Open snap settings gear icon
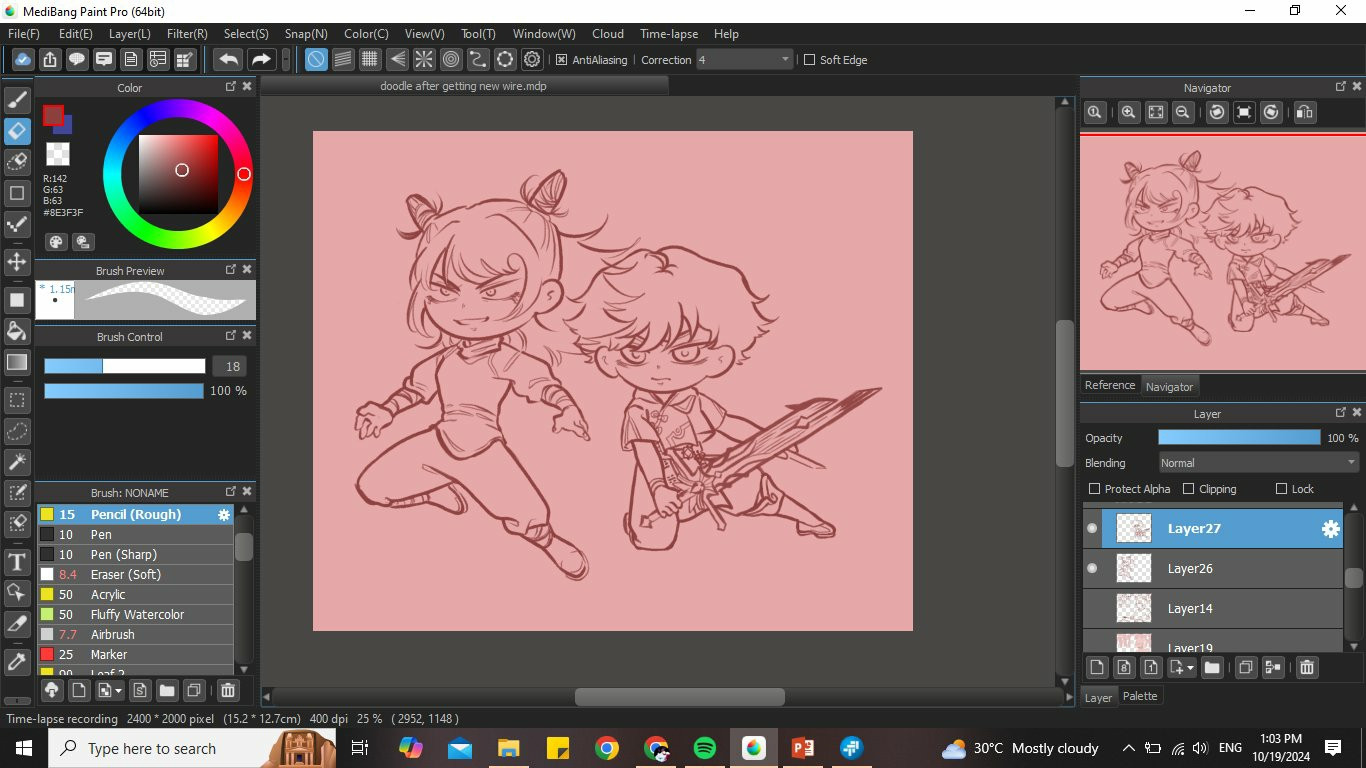The height and width of the screenshot is (768, 1366). tap(532, 60)
